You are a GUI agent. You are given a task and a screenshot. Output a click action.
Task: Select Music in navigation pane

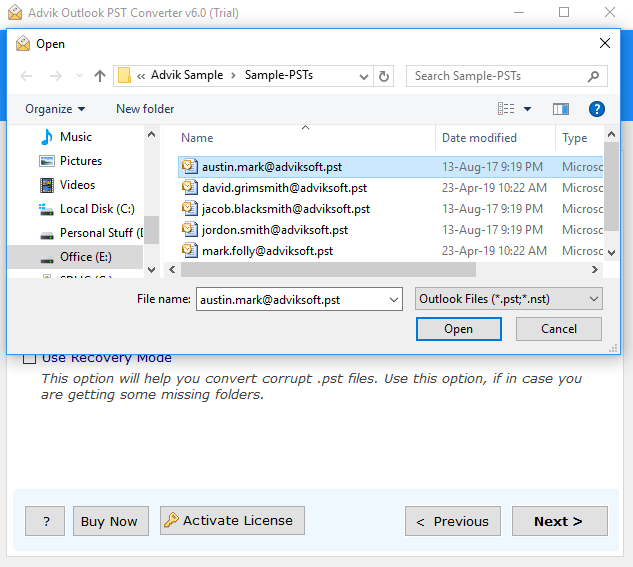75,137
